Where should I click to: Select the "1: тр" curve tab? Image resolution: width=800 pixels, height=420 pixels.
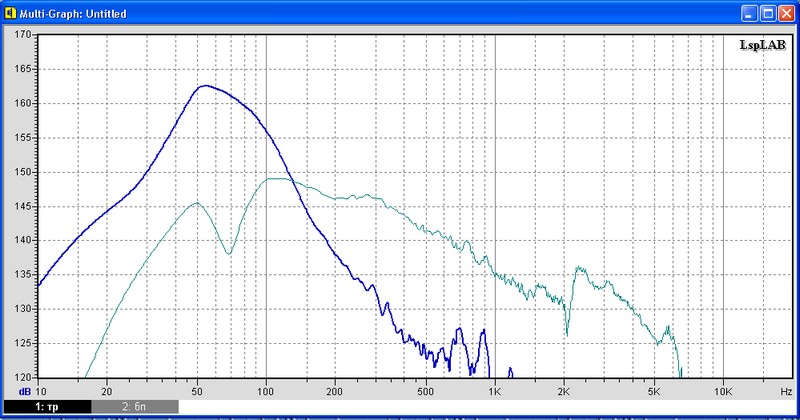pyautogui.click(x=47, y=407)
